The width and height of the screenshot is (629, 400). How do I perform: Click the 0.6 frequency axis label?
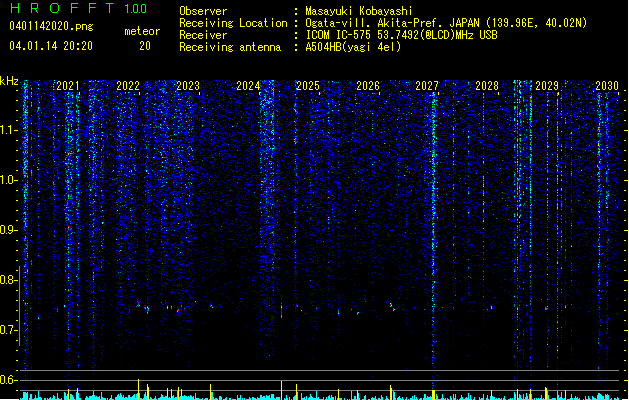[x=9, y=380]
